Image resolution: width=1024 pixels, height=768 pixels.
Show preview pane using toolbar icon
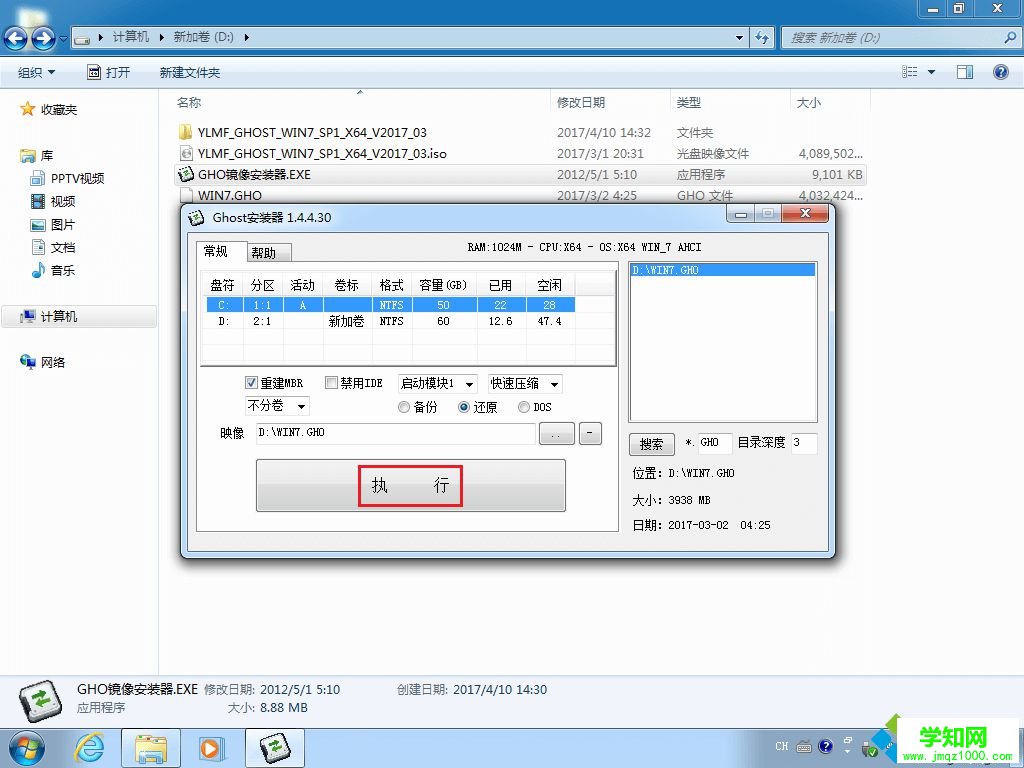click(x=965, y=71)
